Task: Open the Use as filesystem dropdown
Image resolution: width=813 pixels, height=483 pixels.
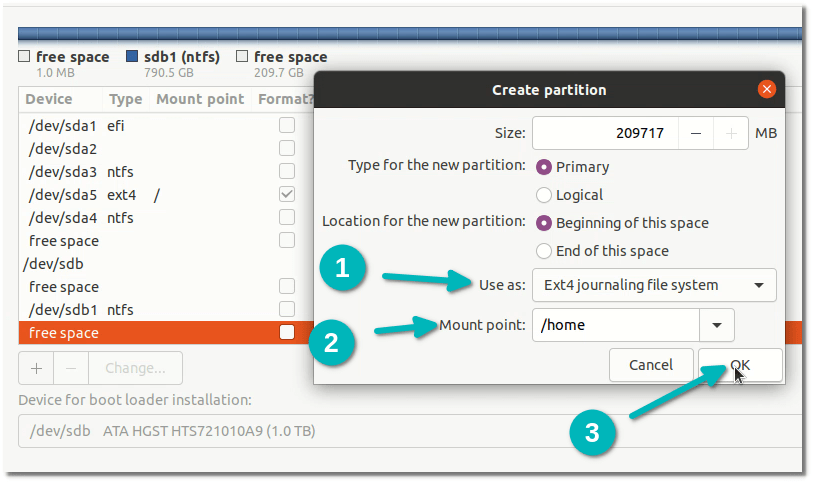Action: coord(654,285)
